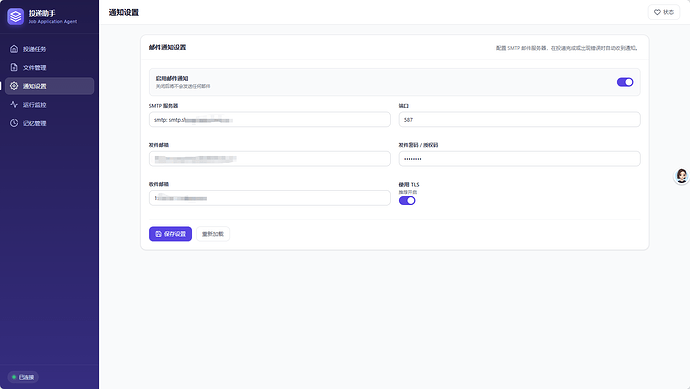Screen dimensions: 690x389
Task: Click the 收件邮箱 input field
Action: click(270, 198)
